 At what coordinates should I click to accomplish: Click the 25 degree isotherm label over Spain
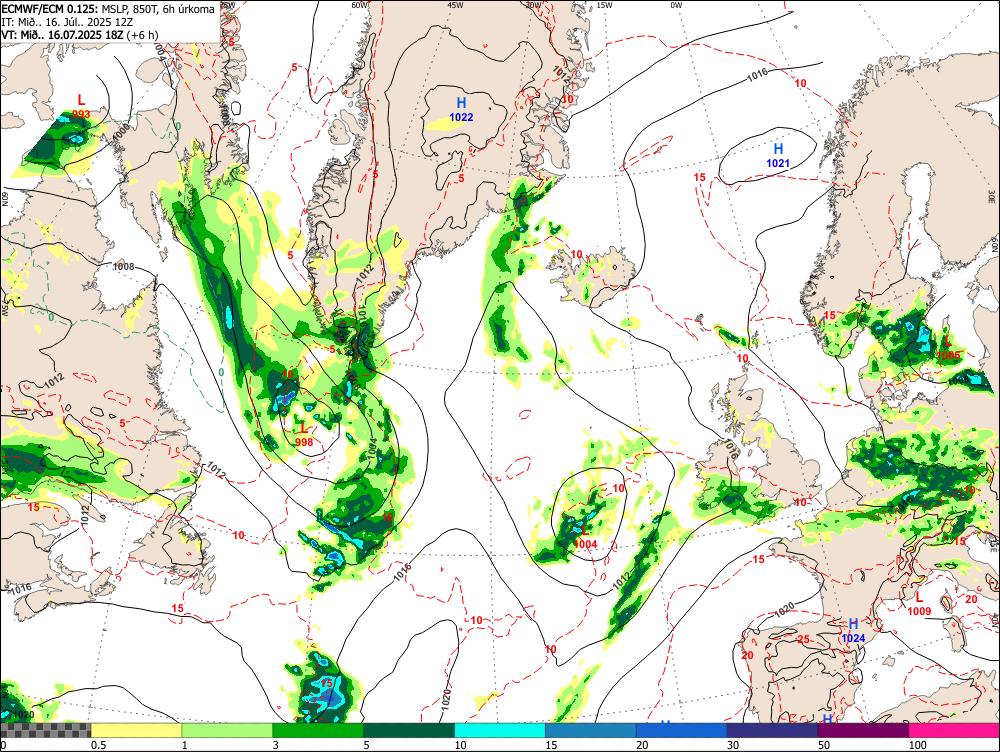[x=804, y=639]
